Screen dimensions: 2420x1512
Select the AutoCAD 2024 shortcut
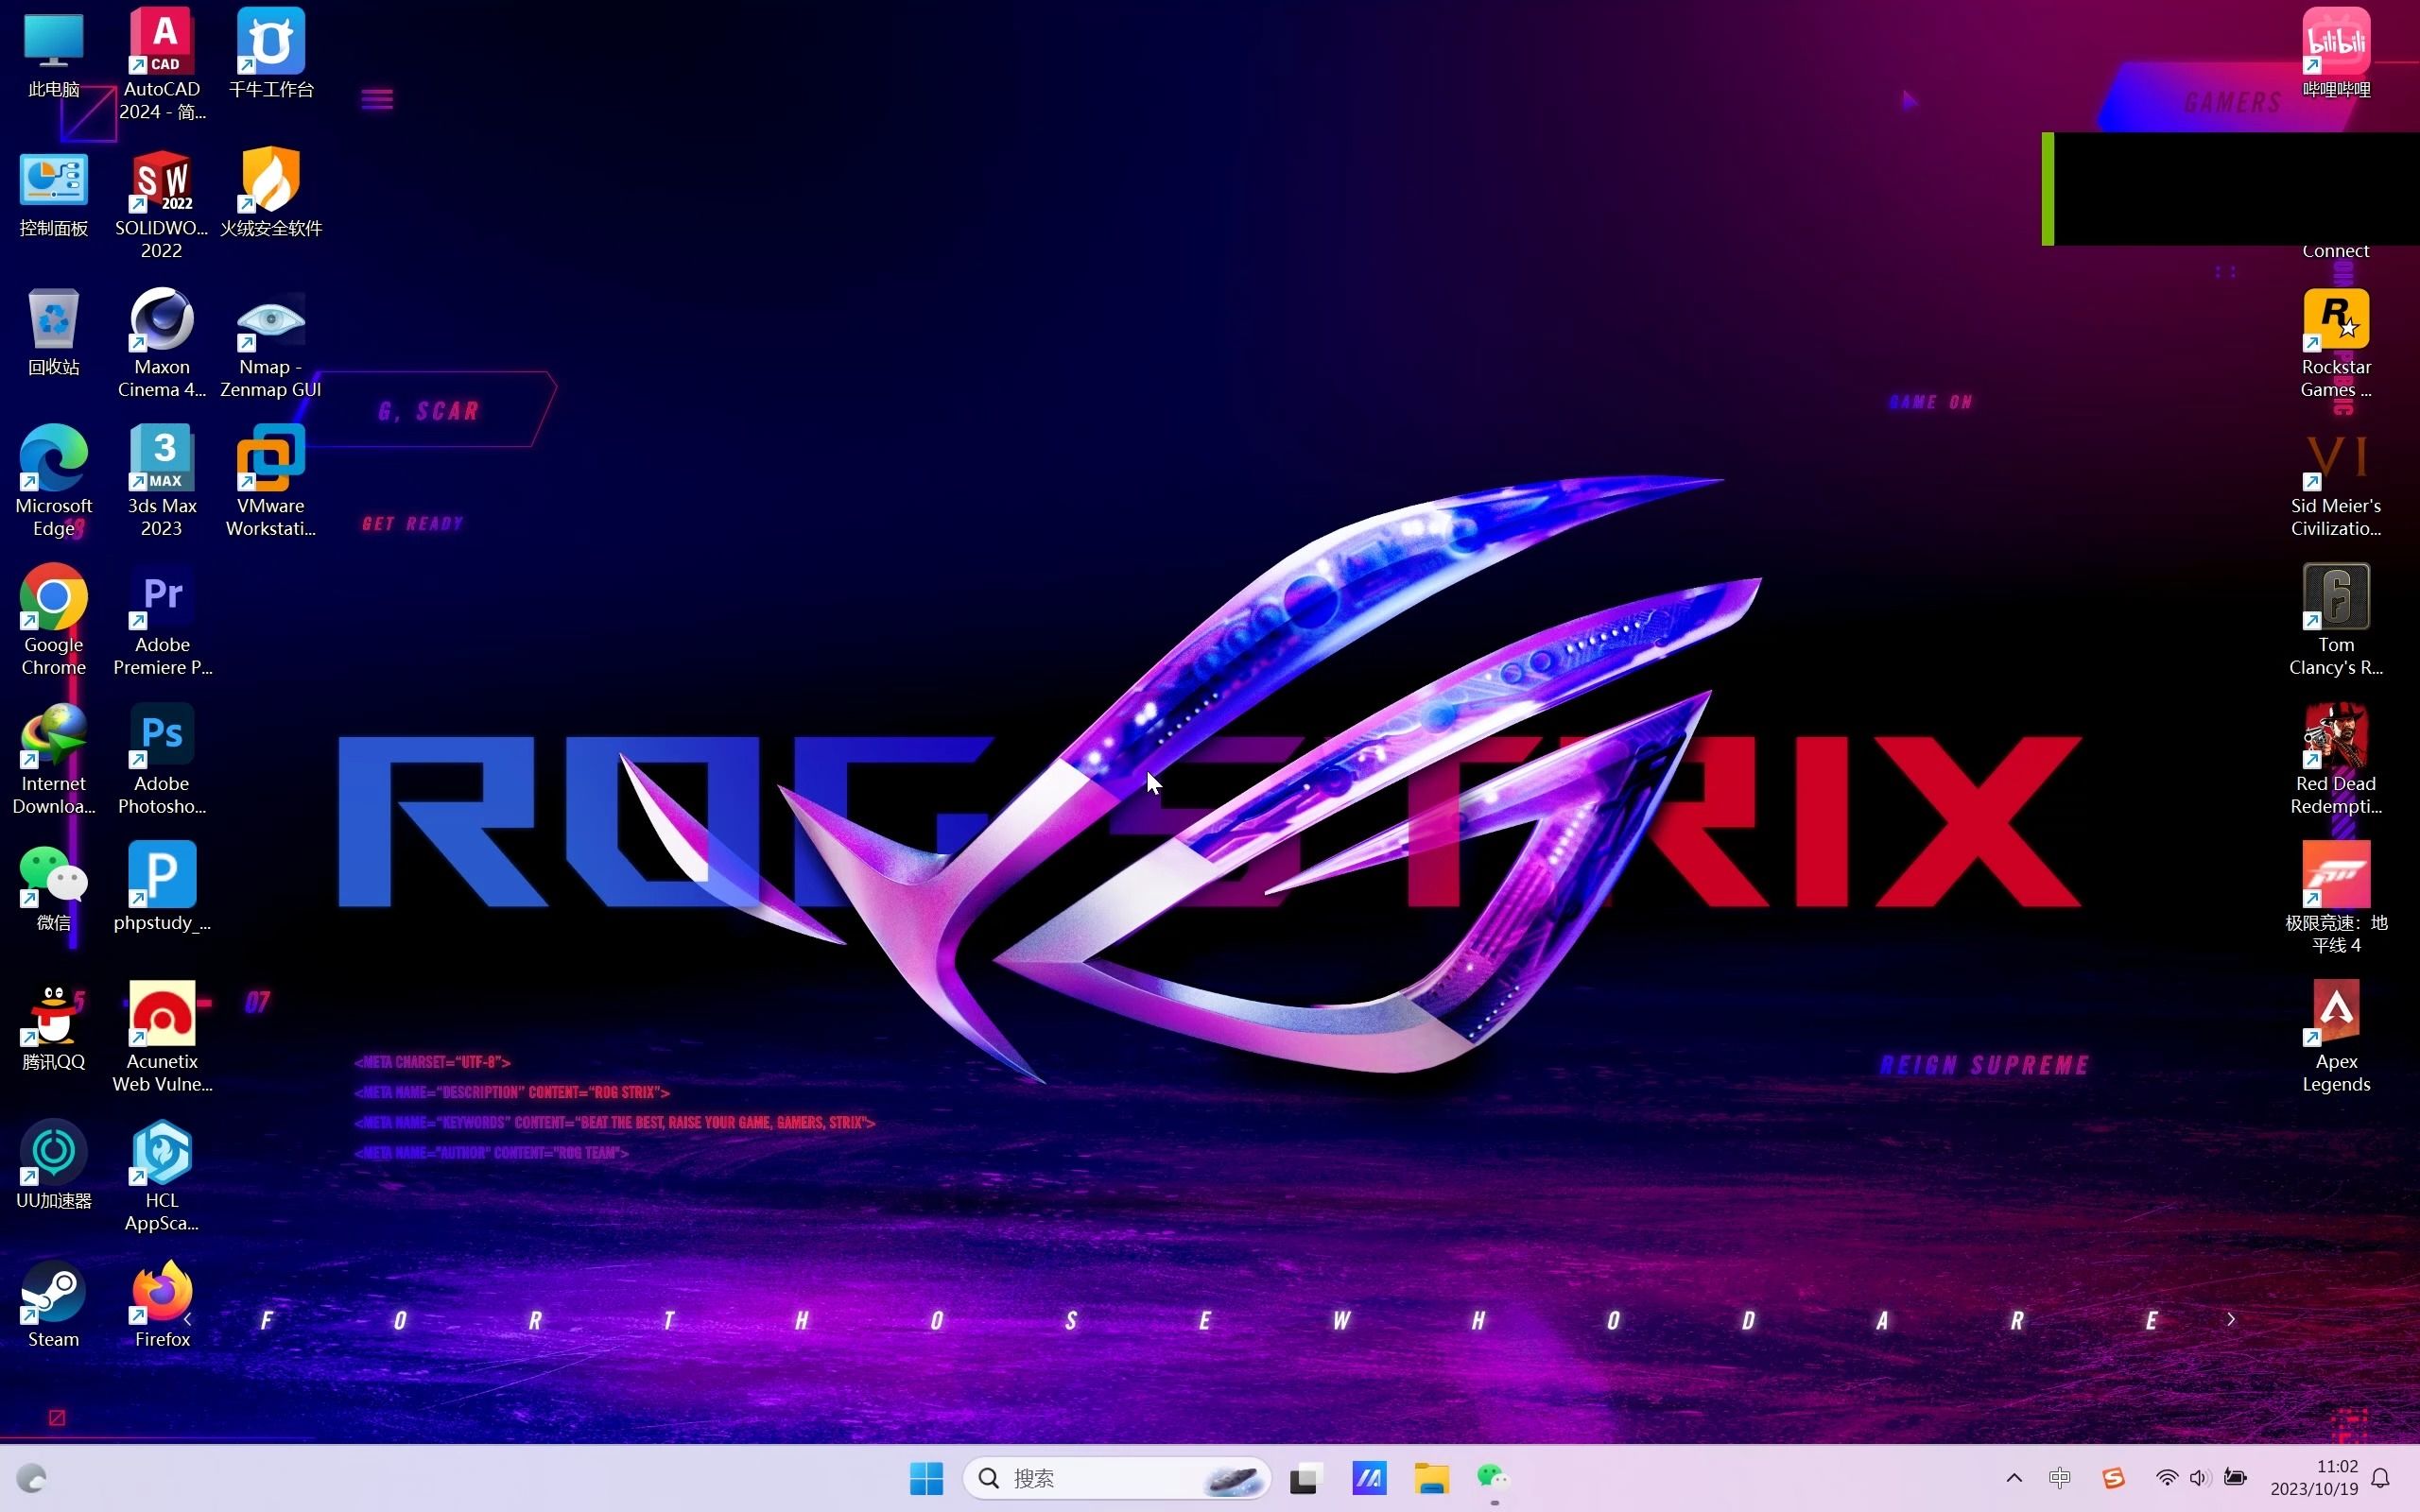pos(161,65)
